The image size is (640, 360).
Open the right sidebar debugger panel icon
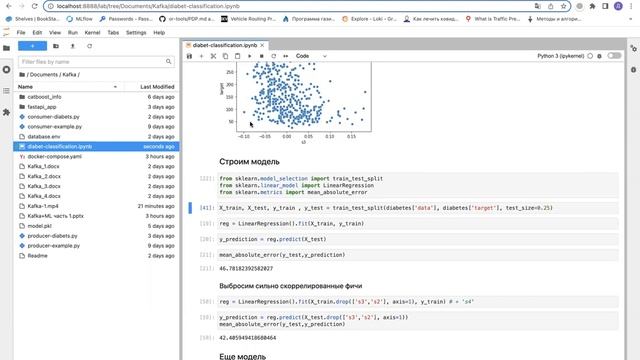(633, 69)
